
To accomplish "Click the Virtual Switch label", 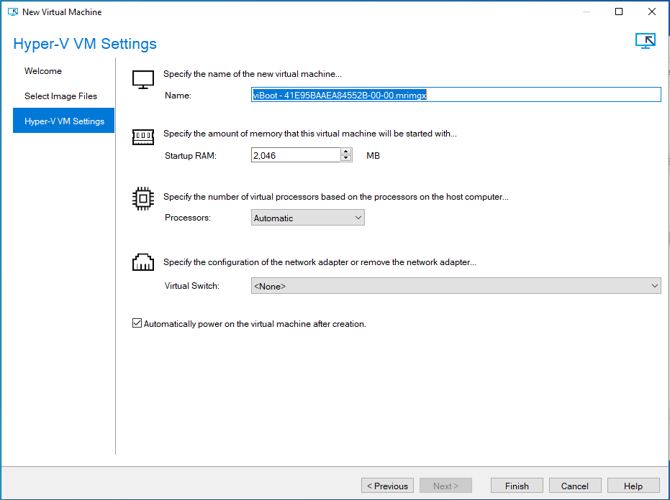I will [x=192, y=286].
